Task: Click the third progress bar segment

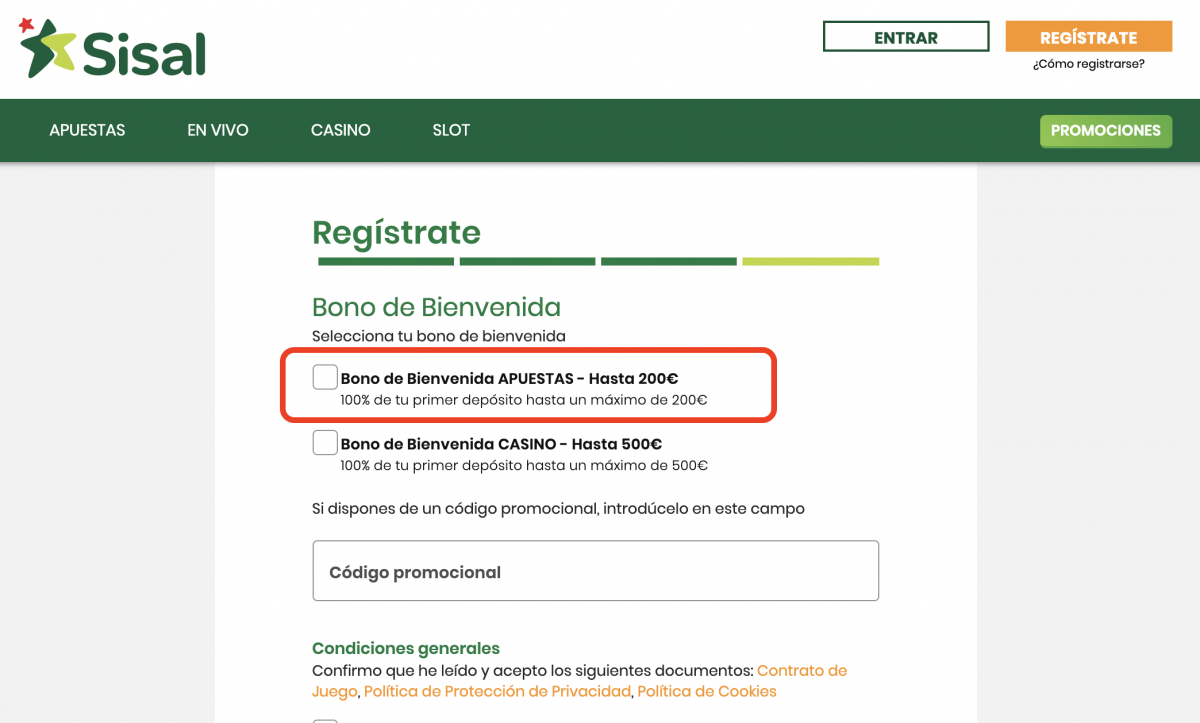Action: point(668,262)
